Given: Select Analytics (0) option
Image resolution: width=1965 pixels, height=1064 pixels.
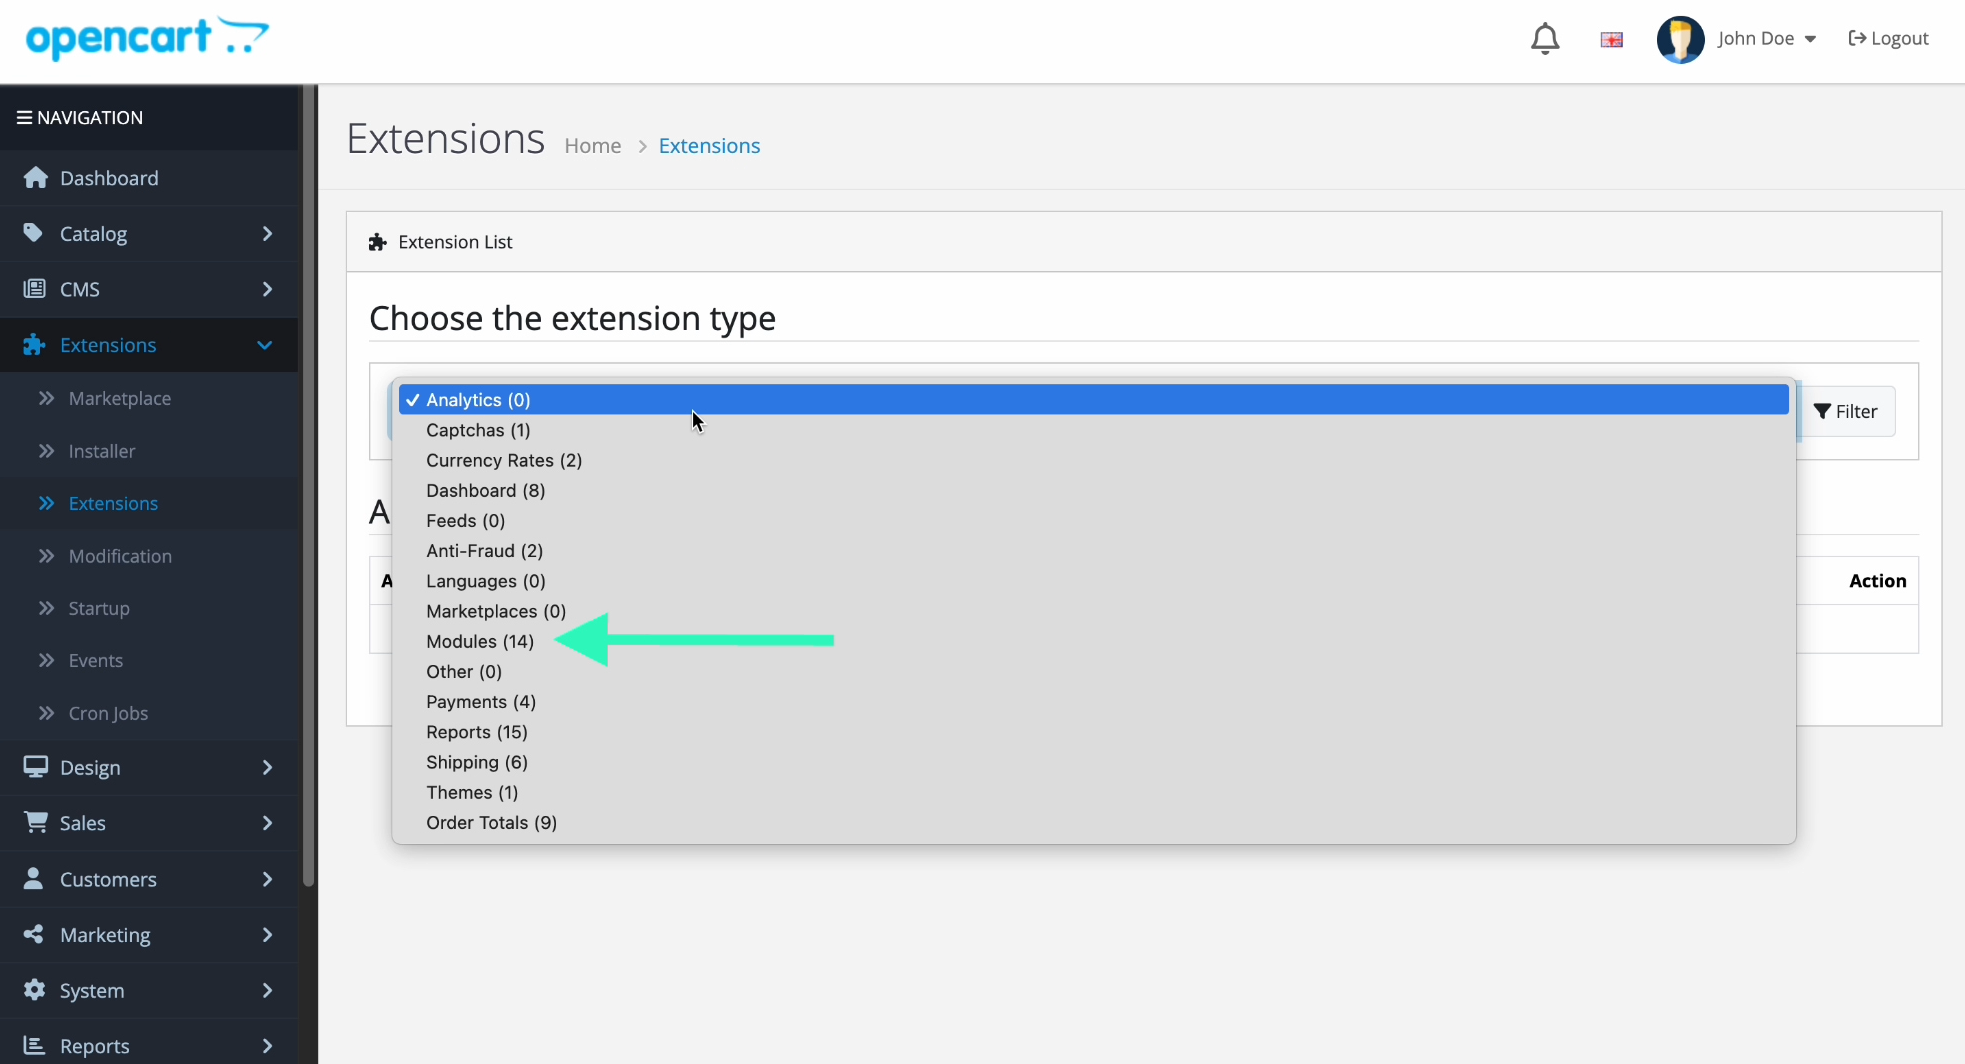Looking at the screenshot, I should [1094, 399].
